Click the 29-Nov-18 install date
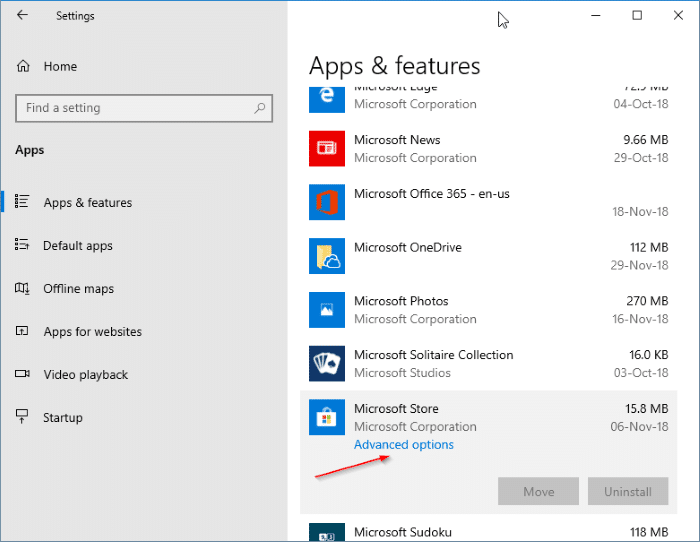Screen dimensions: 700x542 (x=640, y=265)
